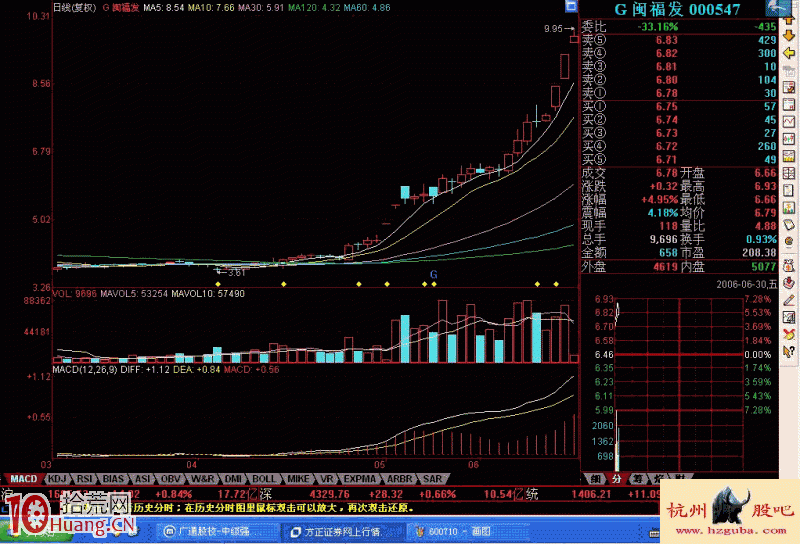Click the red and yellow scissors icon
This screenshot has height=544, width=800.
tap(789, 334)
